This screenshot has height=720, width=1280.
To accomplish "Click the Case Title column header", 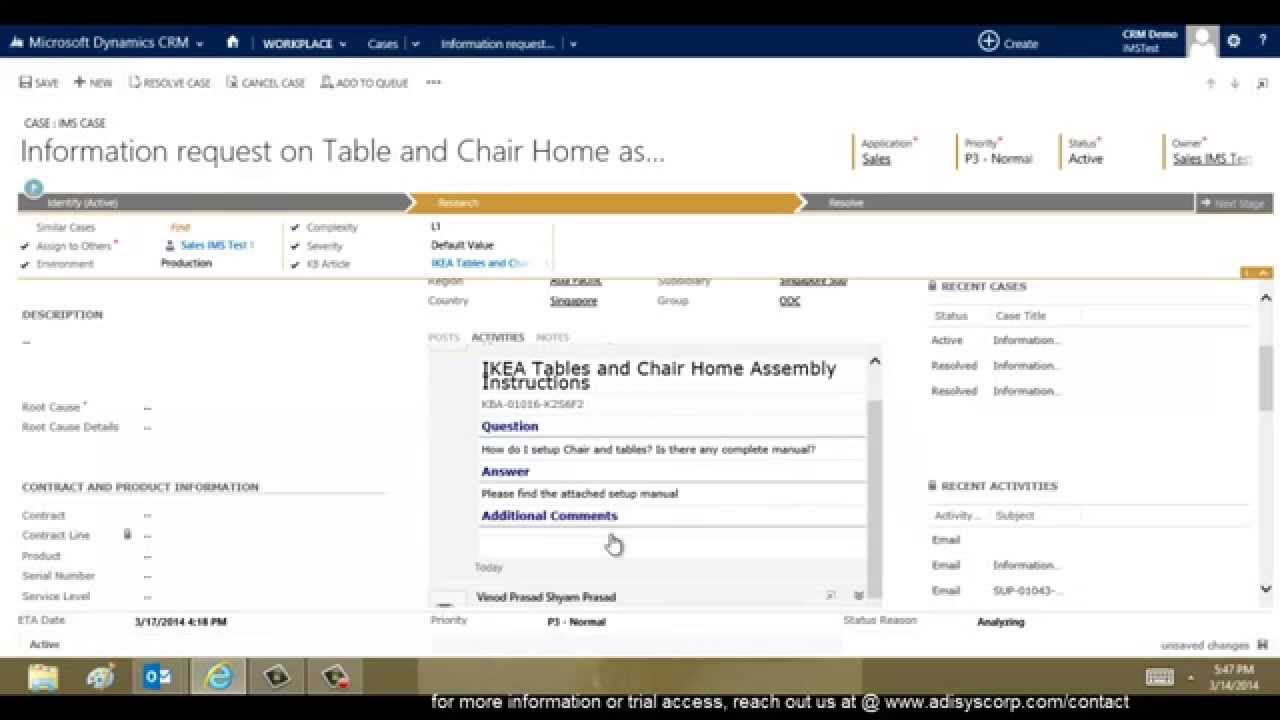I will 1020,316.
